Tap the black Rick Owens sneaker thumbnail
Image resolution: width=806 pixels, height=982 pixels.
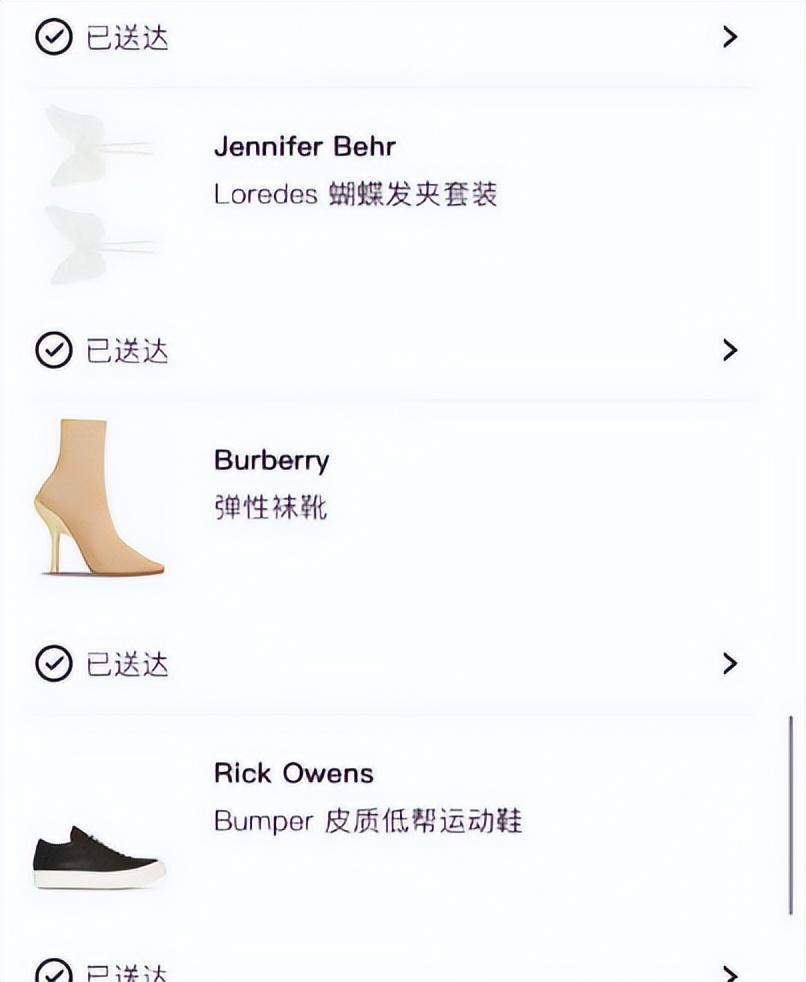[99, 856]
